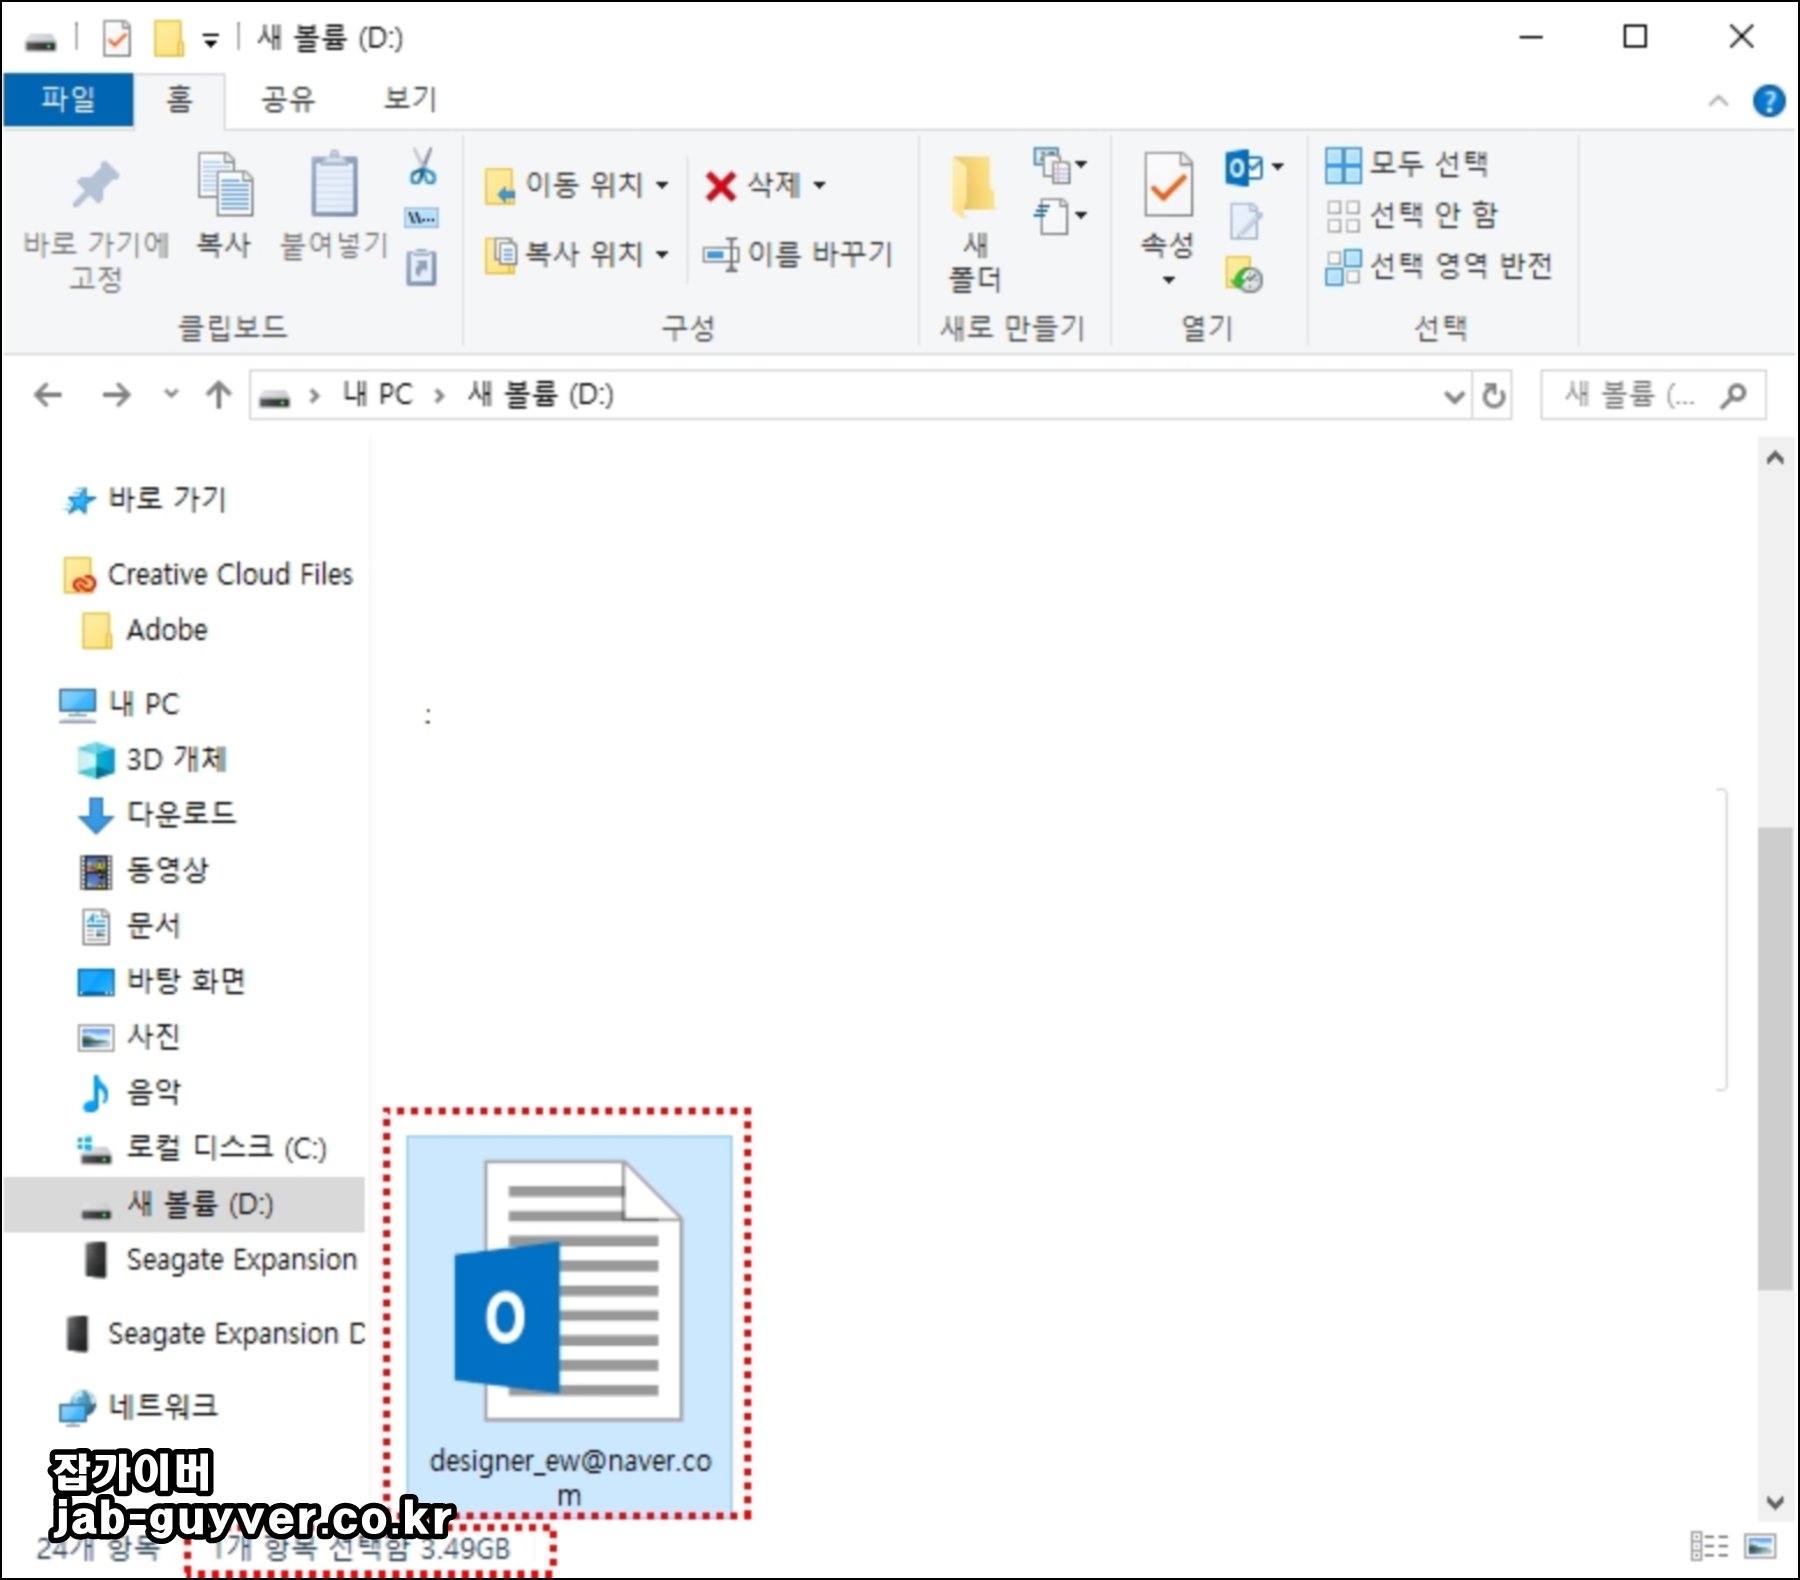Select the designer_ew@naver.com Outlook file

pyautogui.click(x=569, y=1325)
